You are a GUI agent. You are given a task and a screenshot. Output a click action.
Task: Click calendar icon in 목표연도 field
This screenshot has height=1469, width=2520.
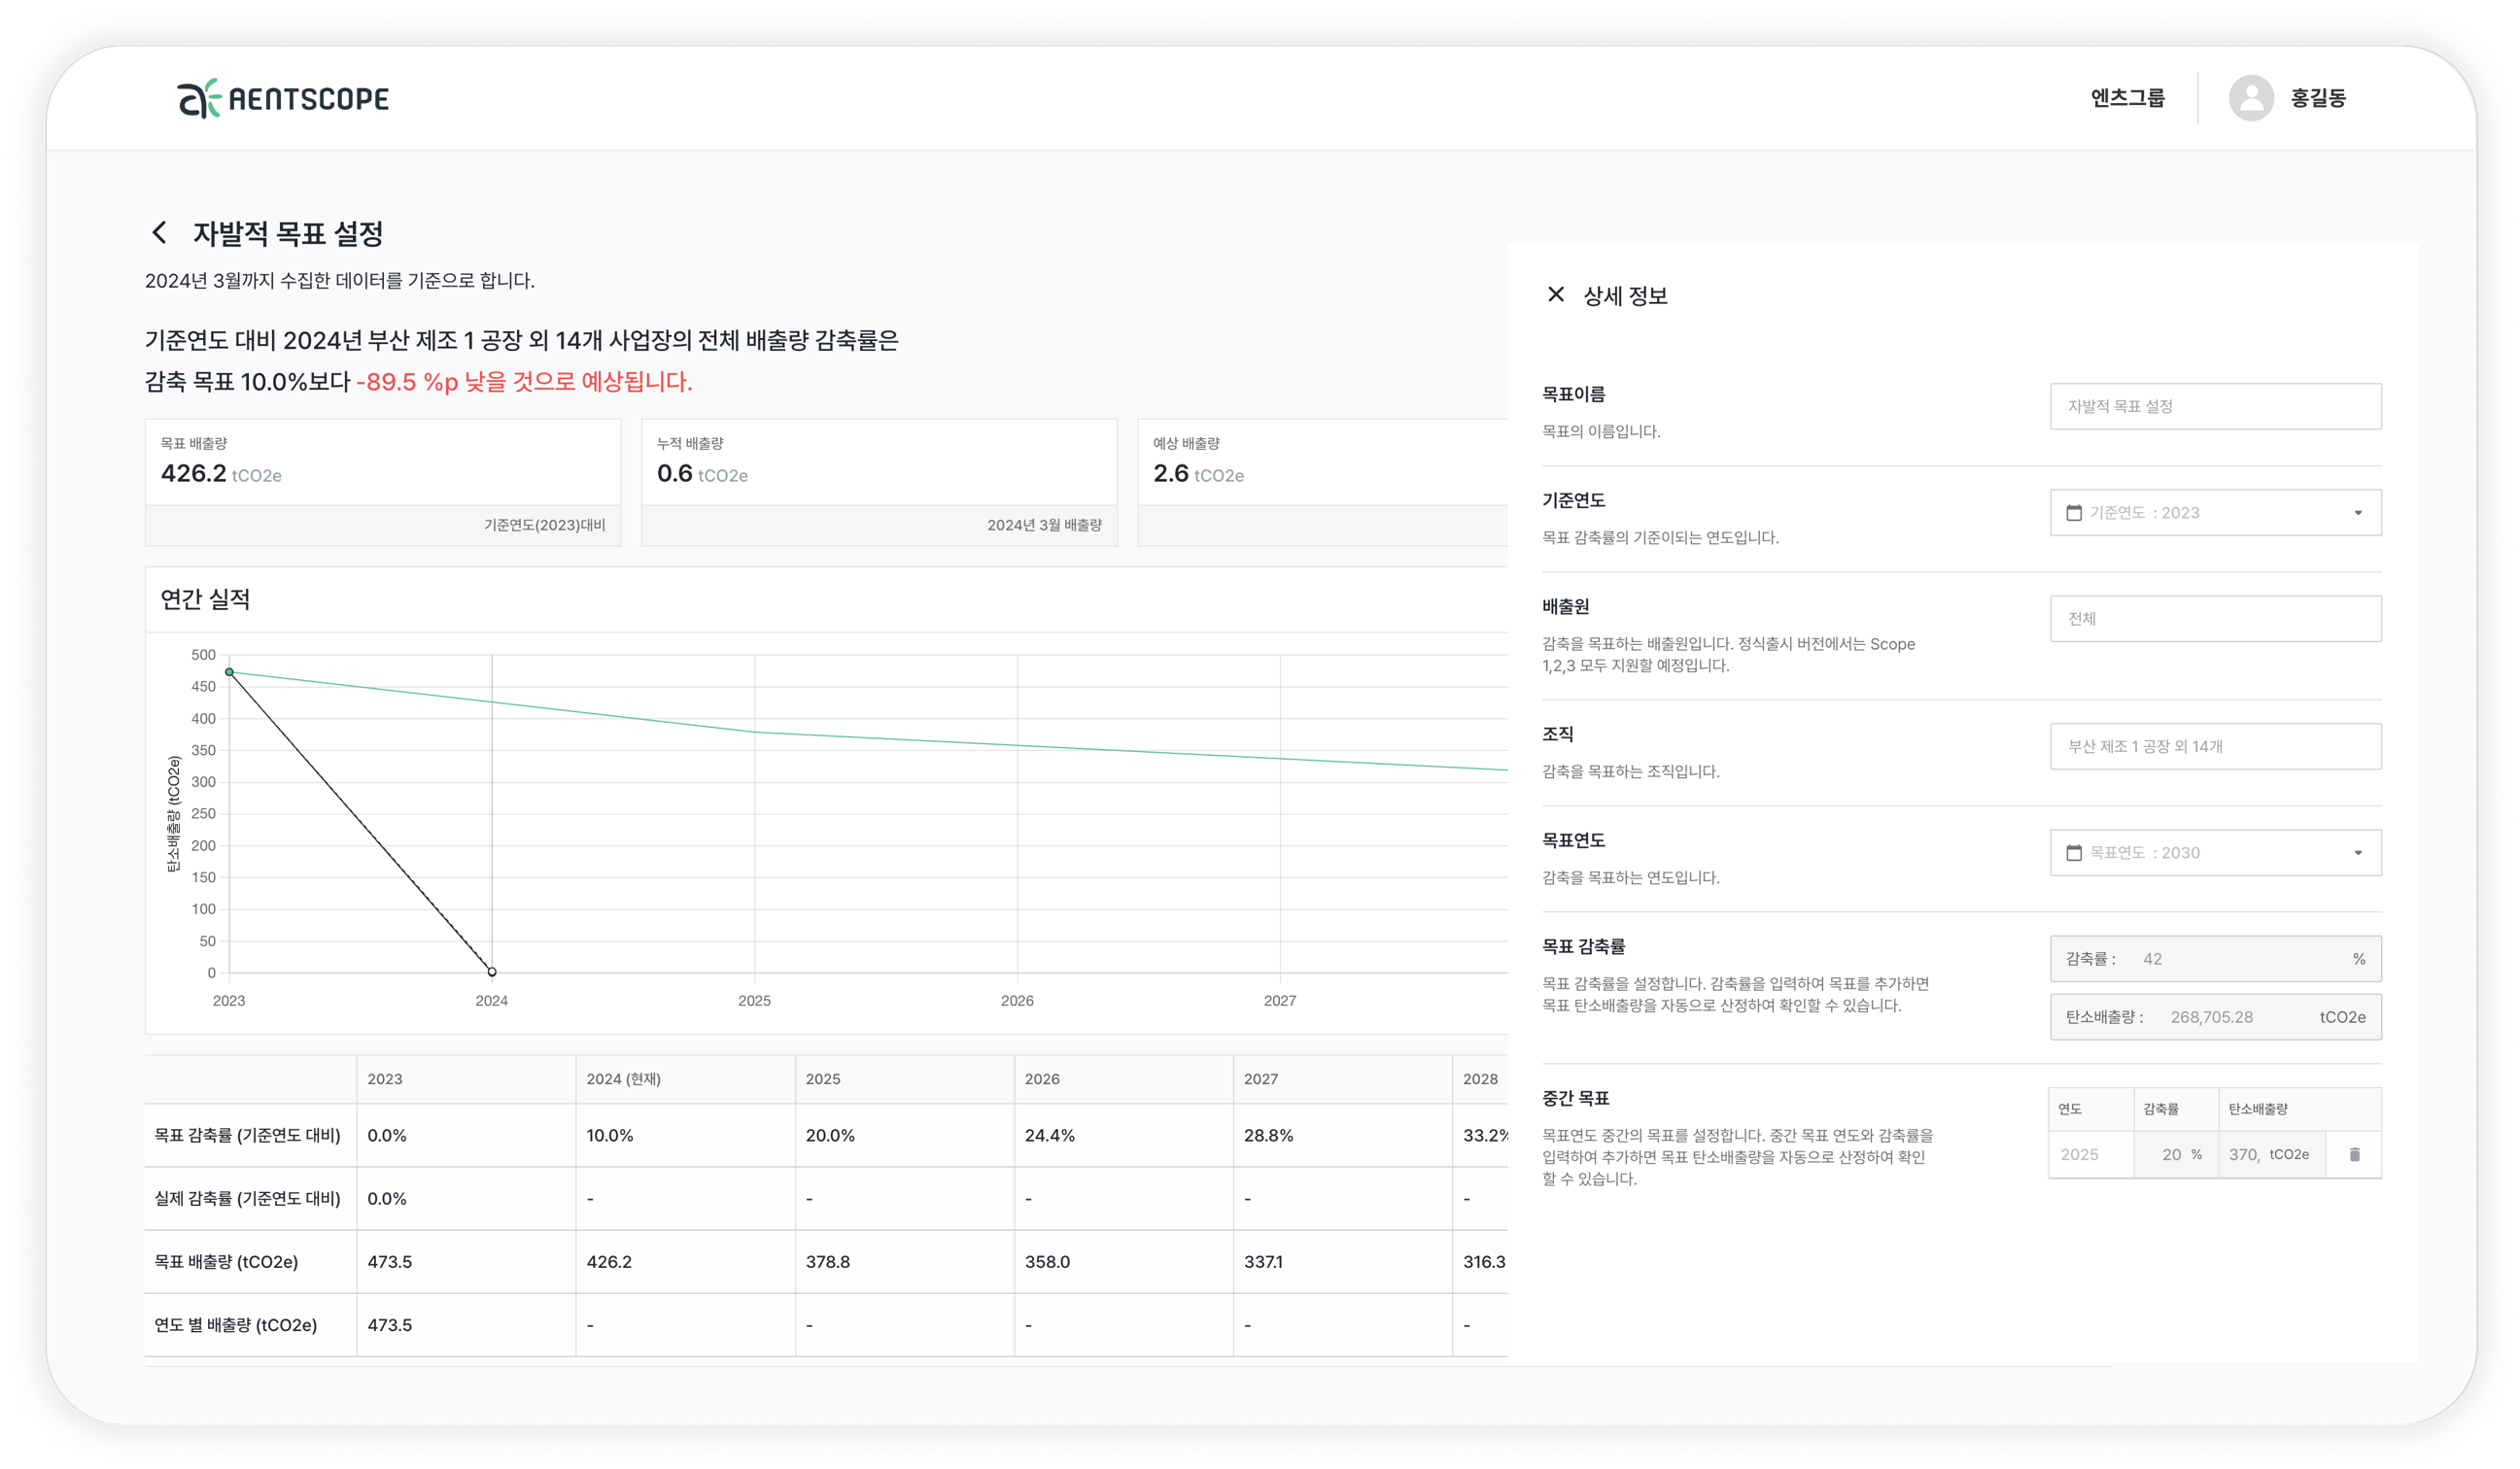point(2074,853)
